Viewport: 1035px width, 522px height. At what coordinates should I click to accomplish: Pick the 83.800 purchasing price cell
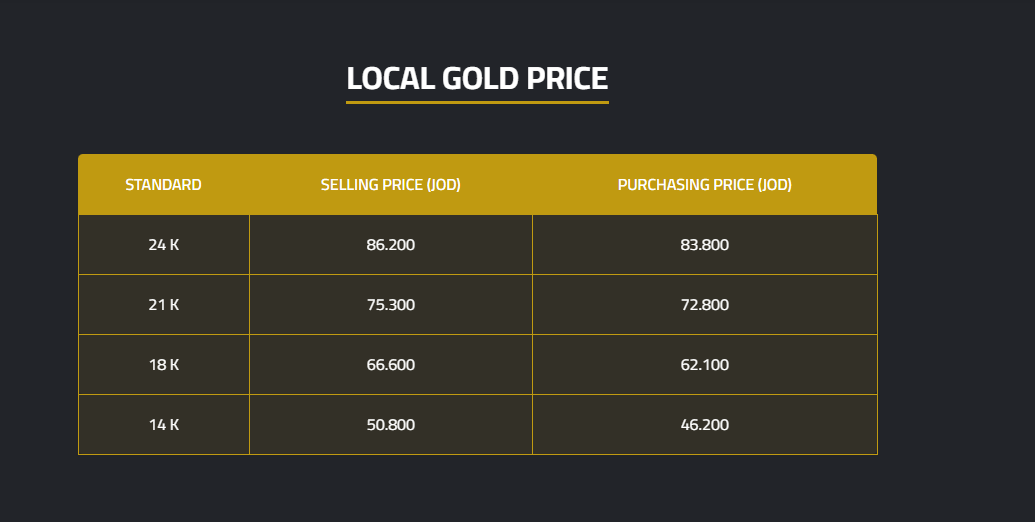704,245
